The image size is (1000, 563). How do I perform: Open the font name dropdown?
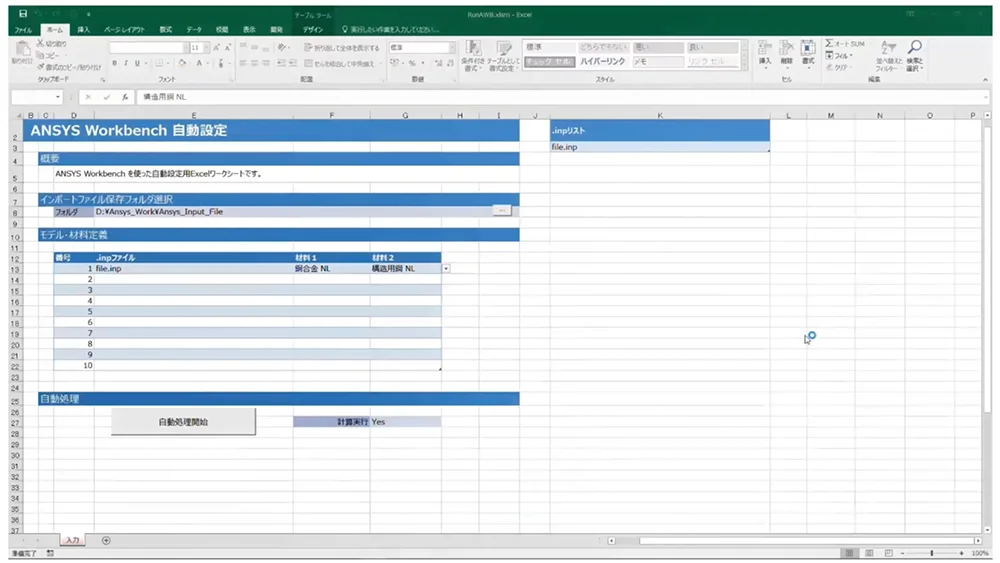pos(186,48)
